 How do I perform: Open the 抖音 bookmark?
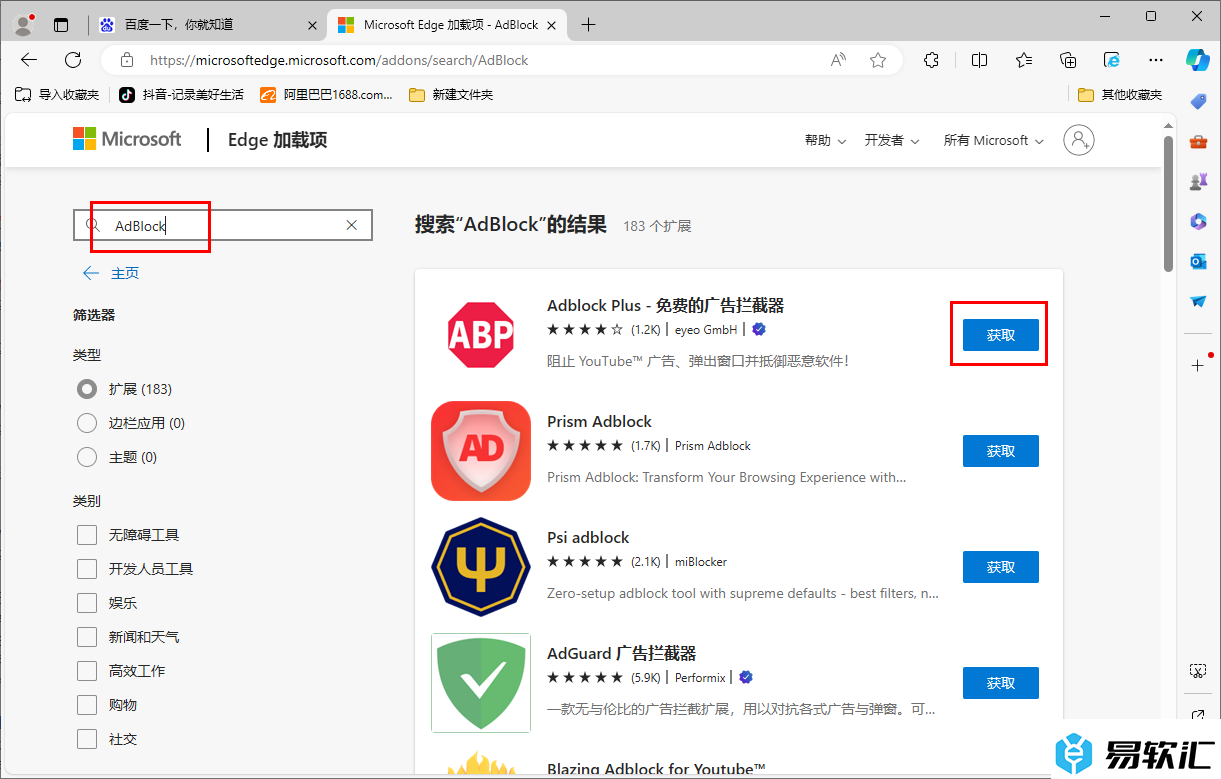[181, 95]
